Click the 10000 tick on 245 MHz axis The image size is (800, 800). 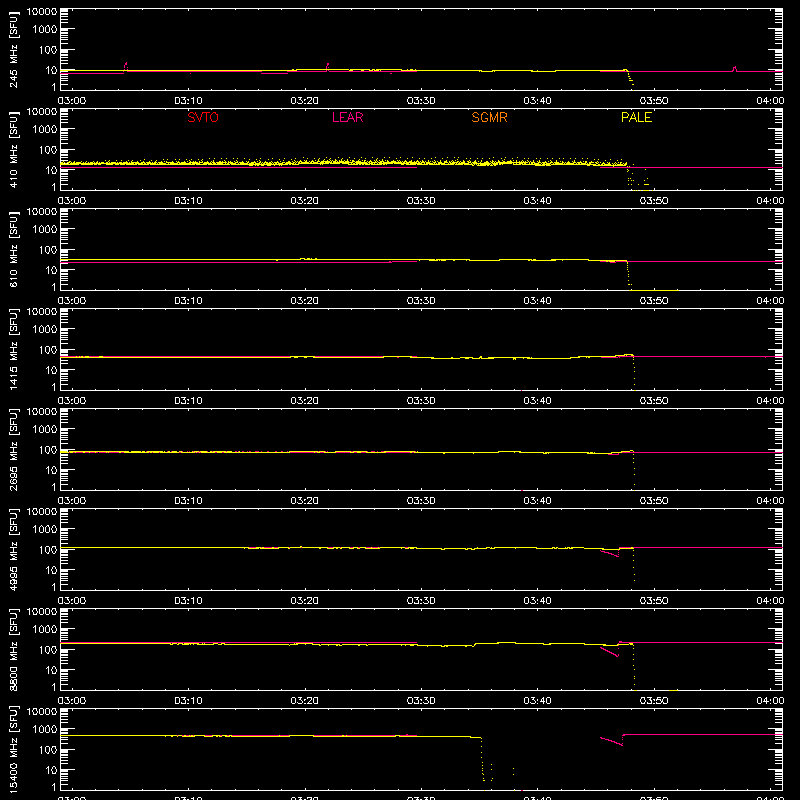click(x=42, y=12)
